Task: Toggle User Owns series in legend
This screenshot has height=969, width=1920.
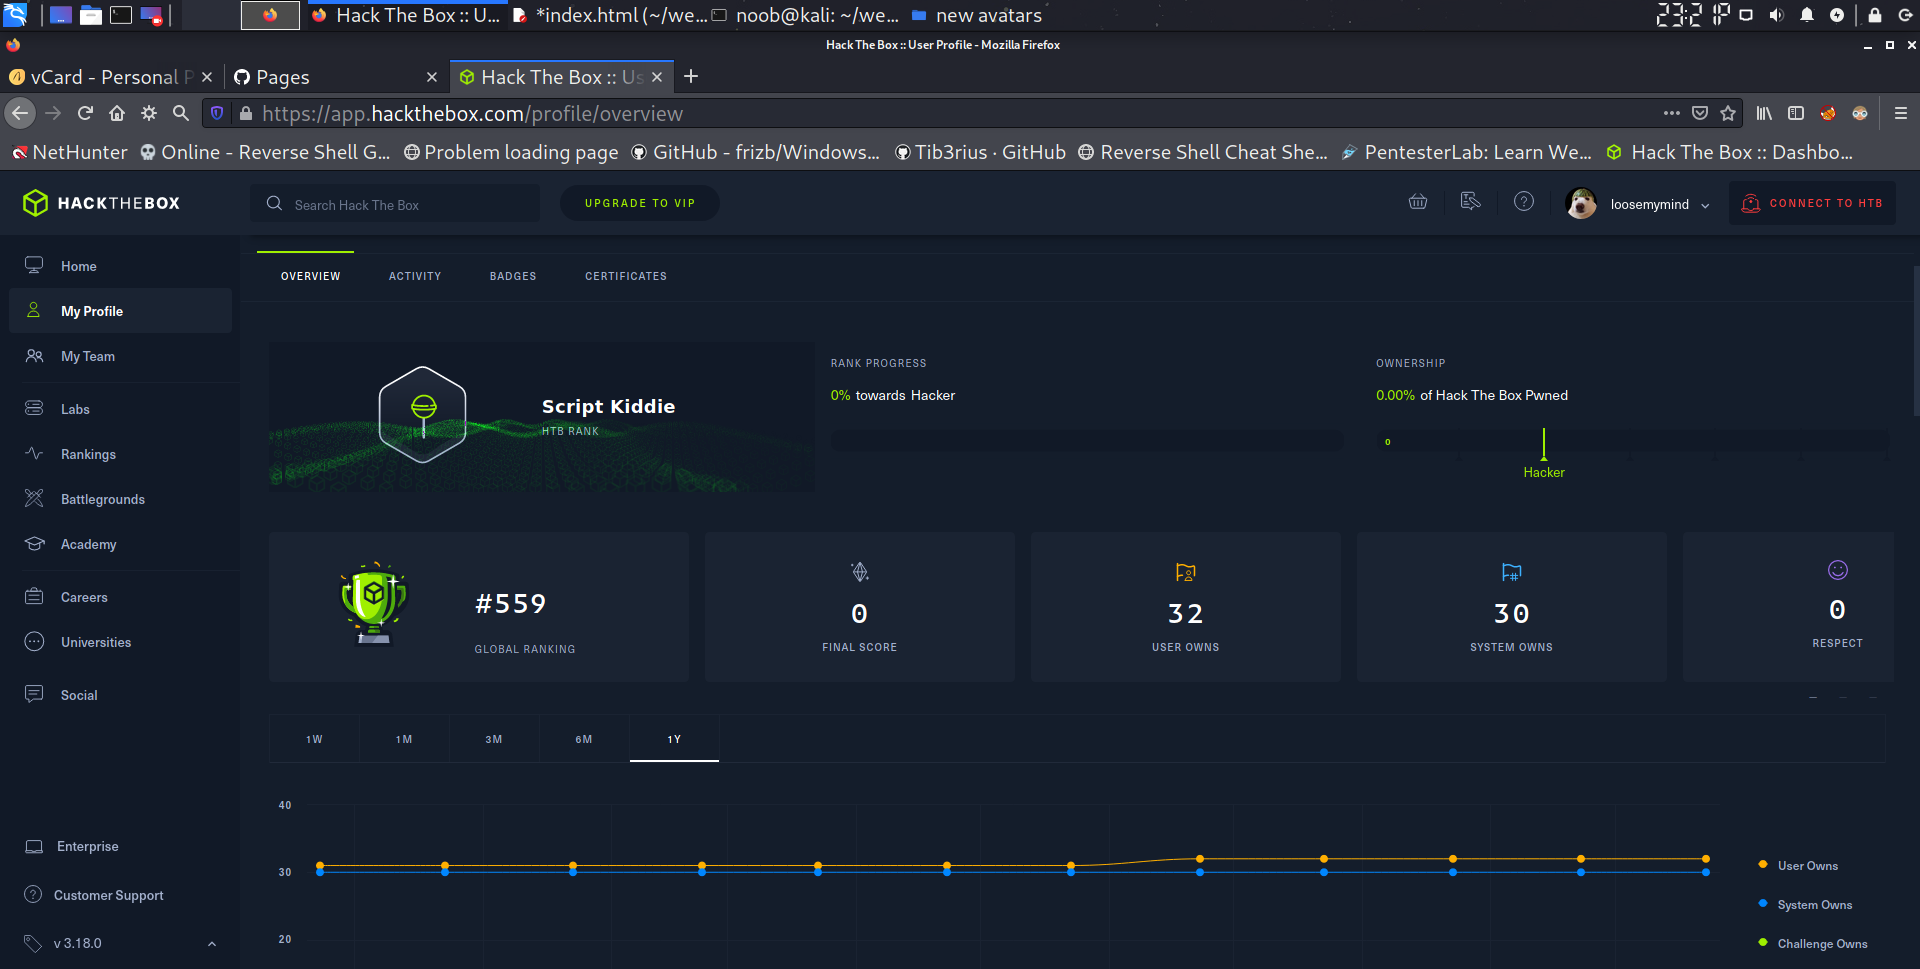Action: tap(1798, 865)
